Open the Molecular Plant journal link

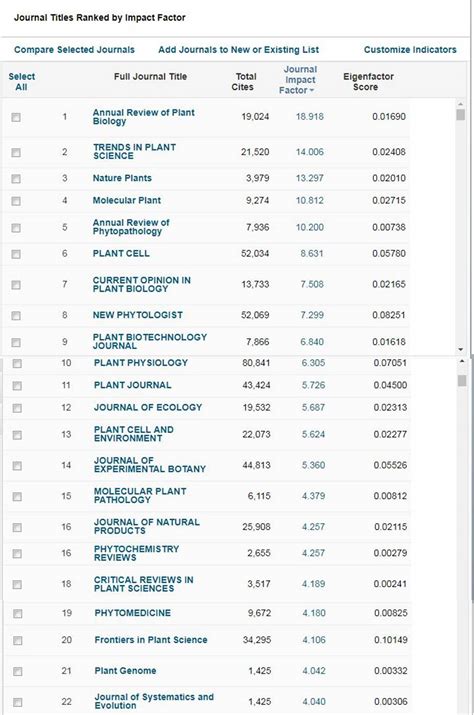pyautogui.click(x=126, y=200)
